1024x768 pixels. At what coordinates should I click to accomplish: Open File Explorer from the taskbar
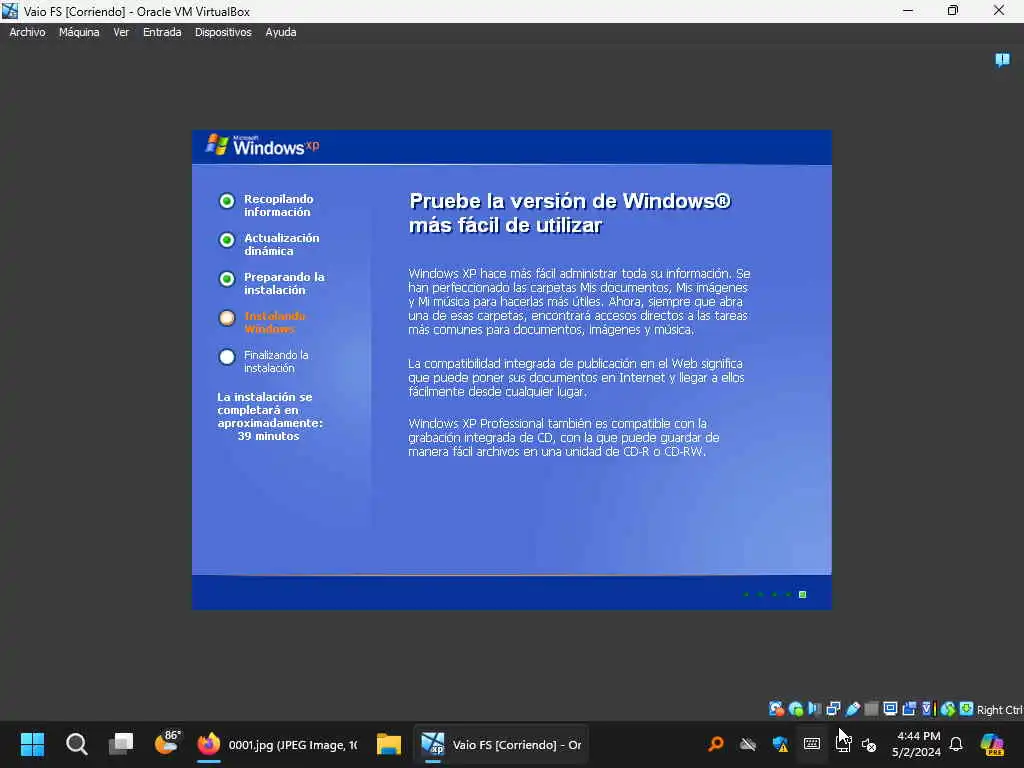389,744
